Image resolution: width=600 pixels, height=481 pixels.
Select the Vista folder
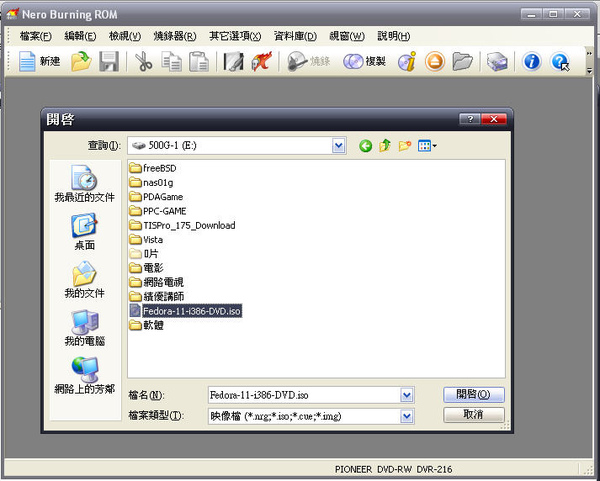click(x=146, y=240)
